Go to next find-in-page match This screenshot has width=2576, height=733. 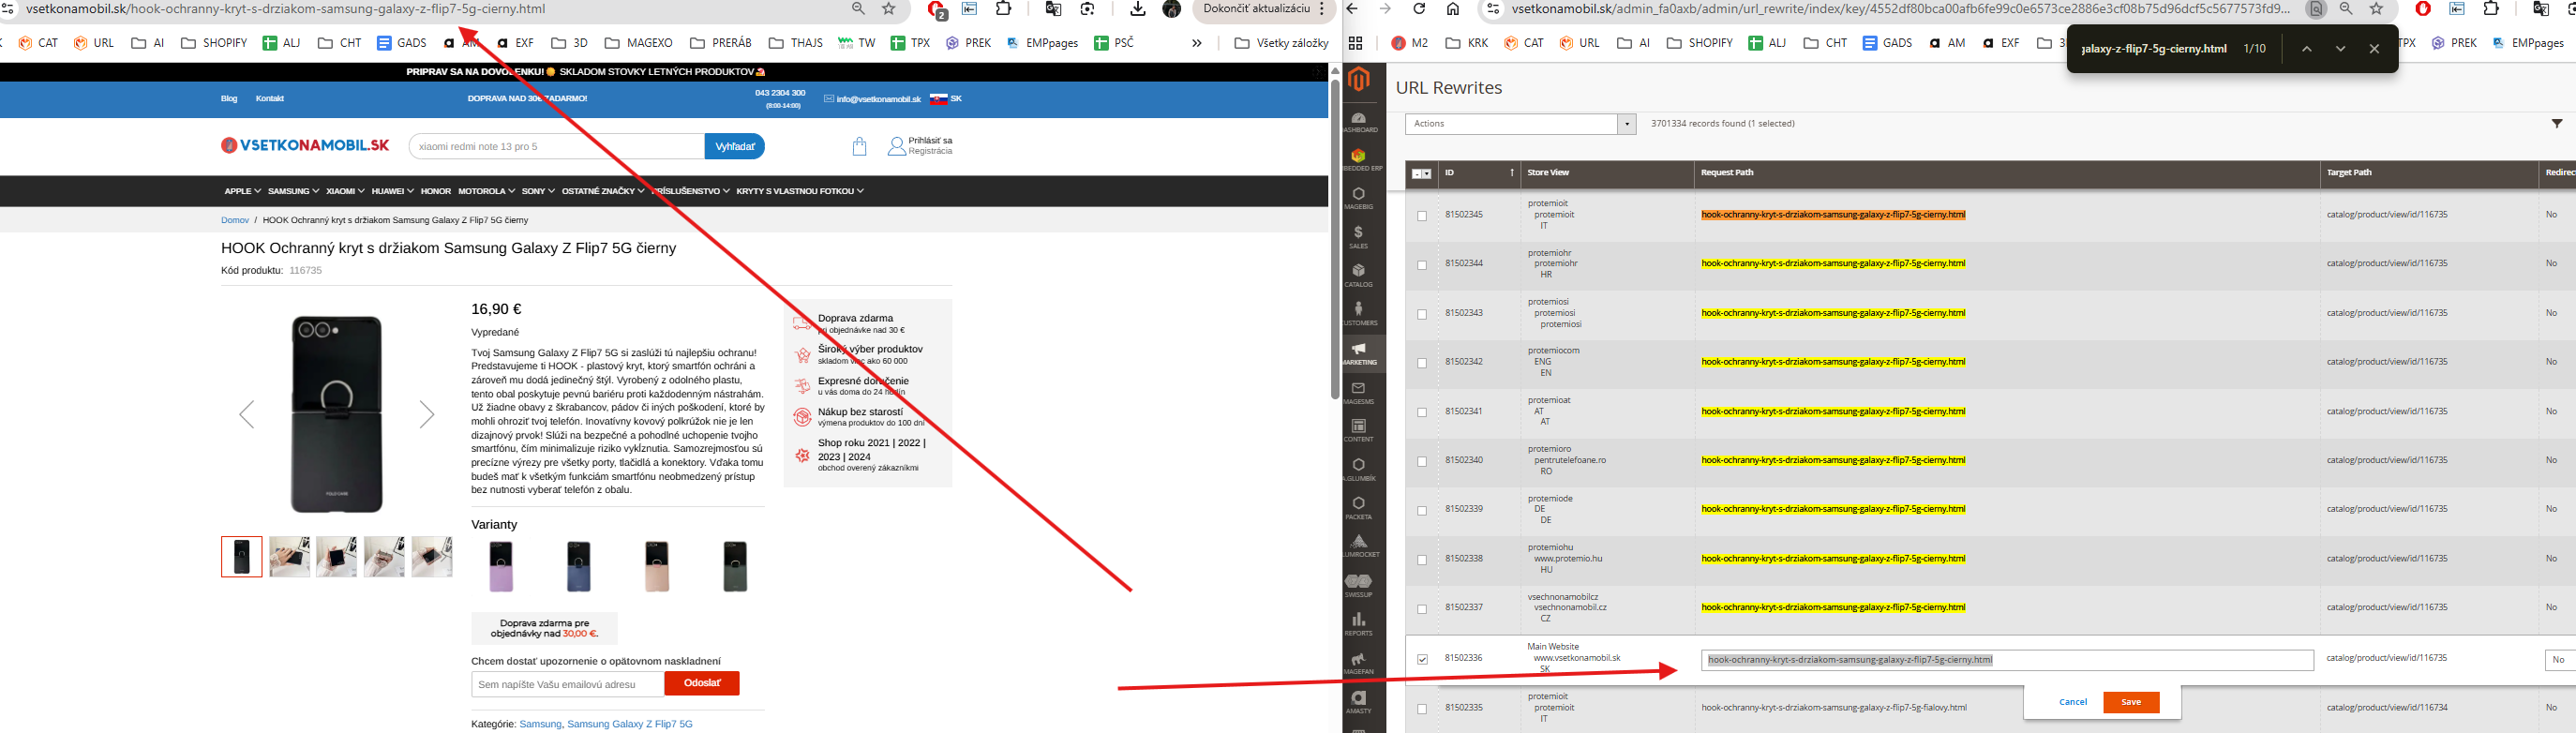[x=2340, y=49]
